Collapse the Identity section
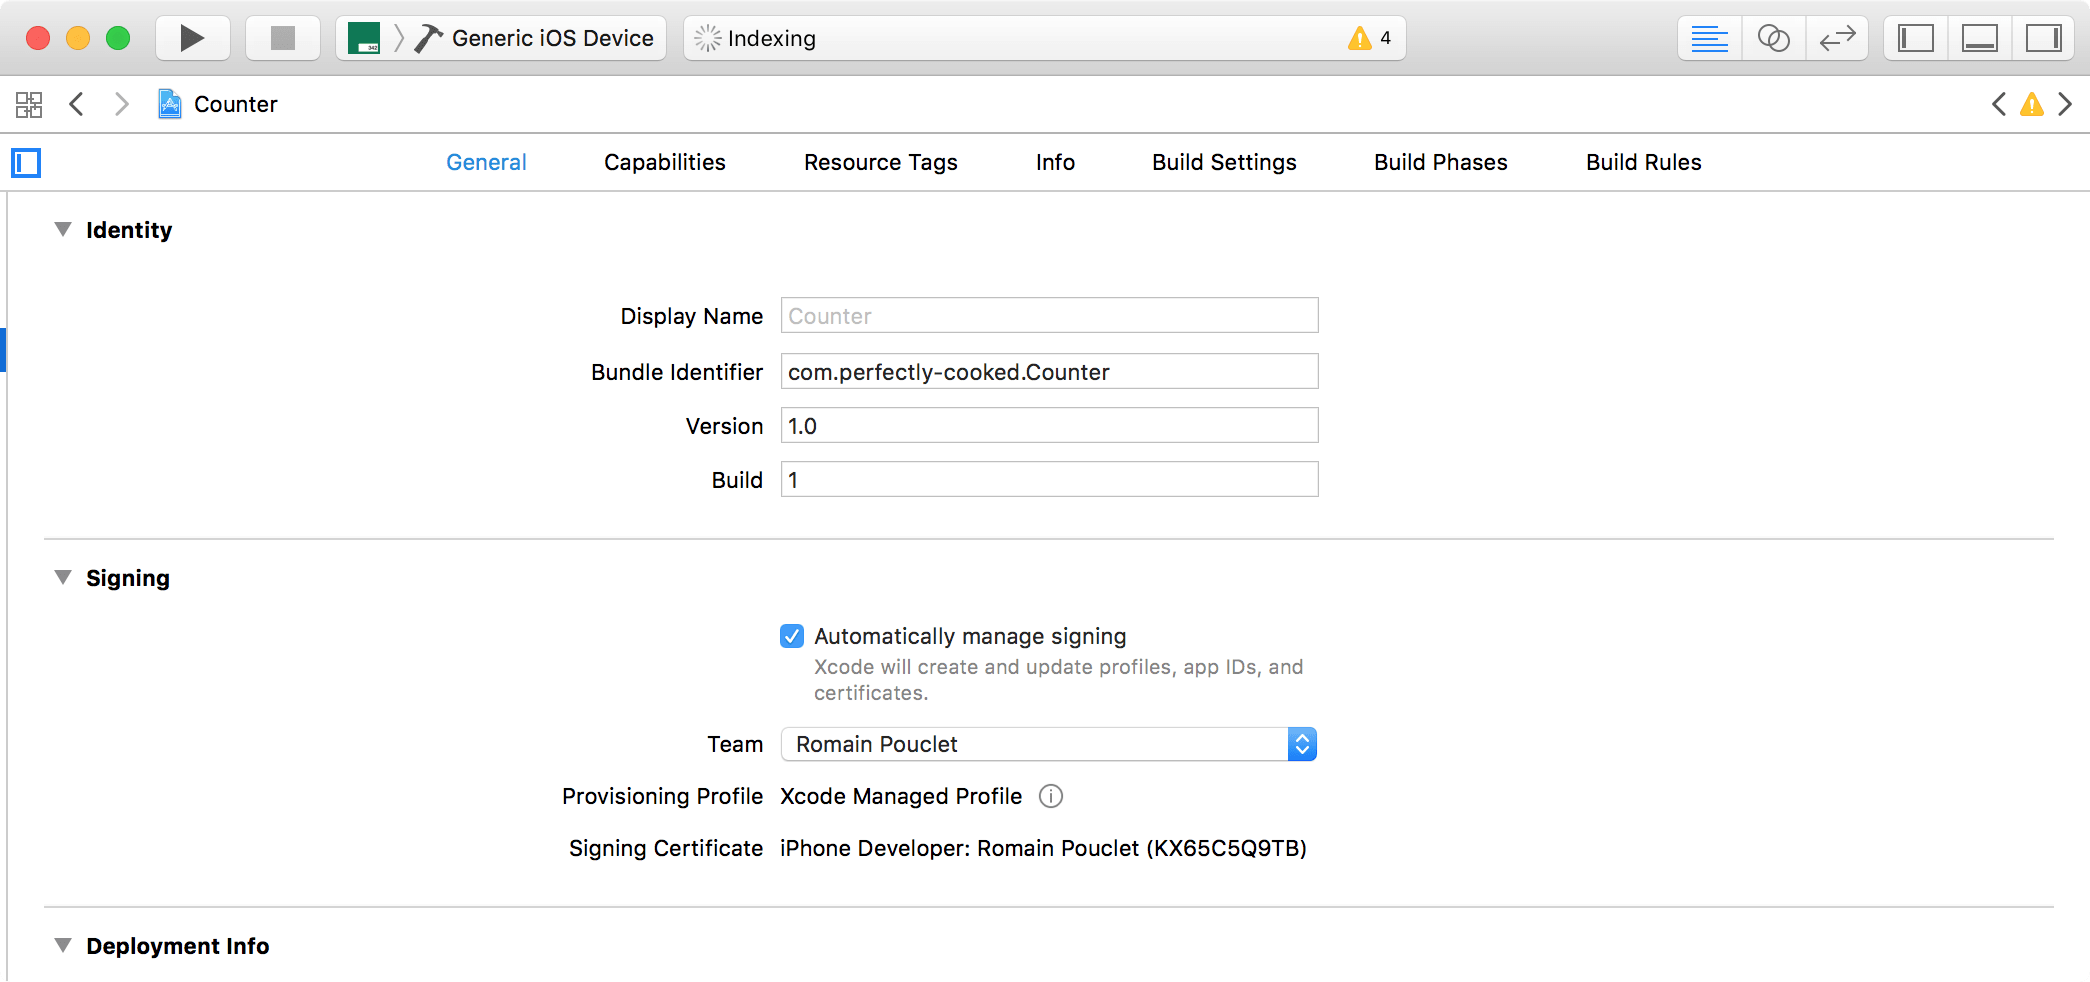The width and height of the screenshot is (2090, 982). tap(63, 230)
